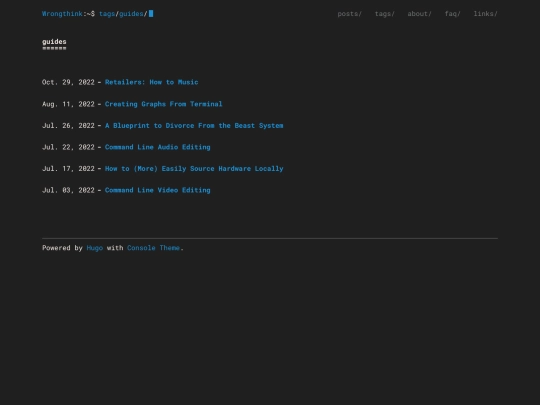This screenshot has height=405, width=540.
Task: Open 'Creating Graphs From Terminal' post
Action: pyautogui.click(x=164, y=104)
